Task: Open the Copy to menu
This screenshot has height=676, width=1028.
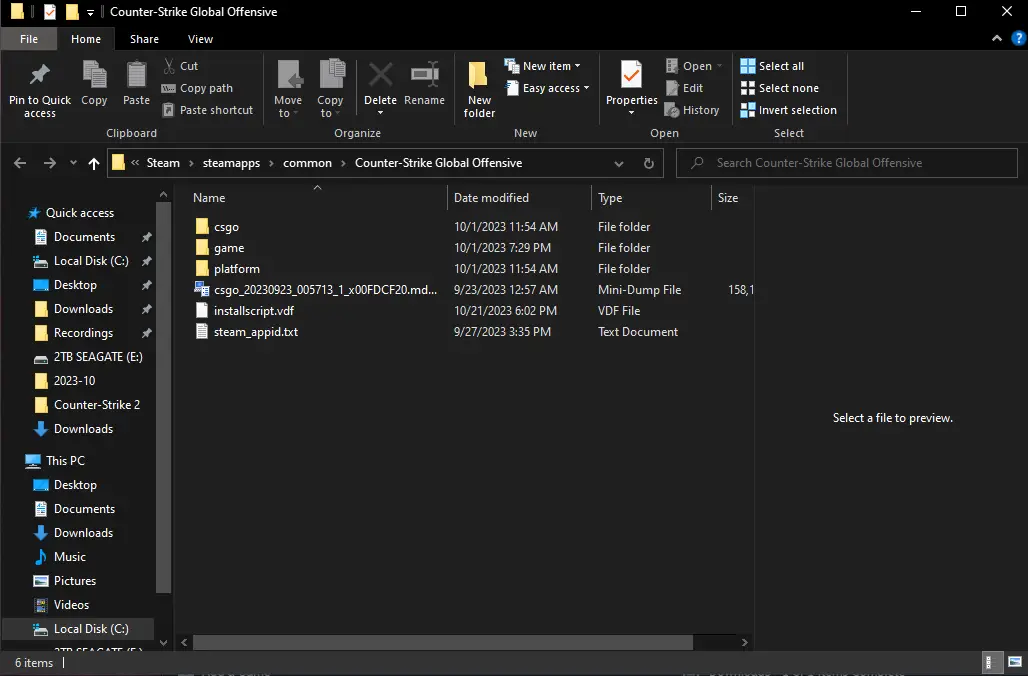Action: [x=330, y=89]
